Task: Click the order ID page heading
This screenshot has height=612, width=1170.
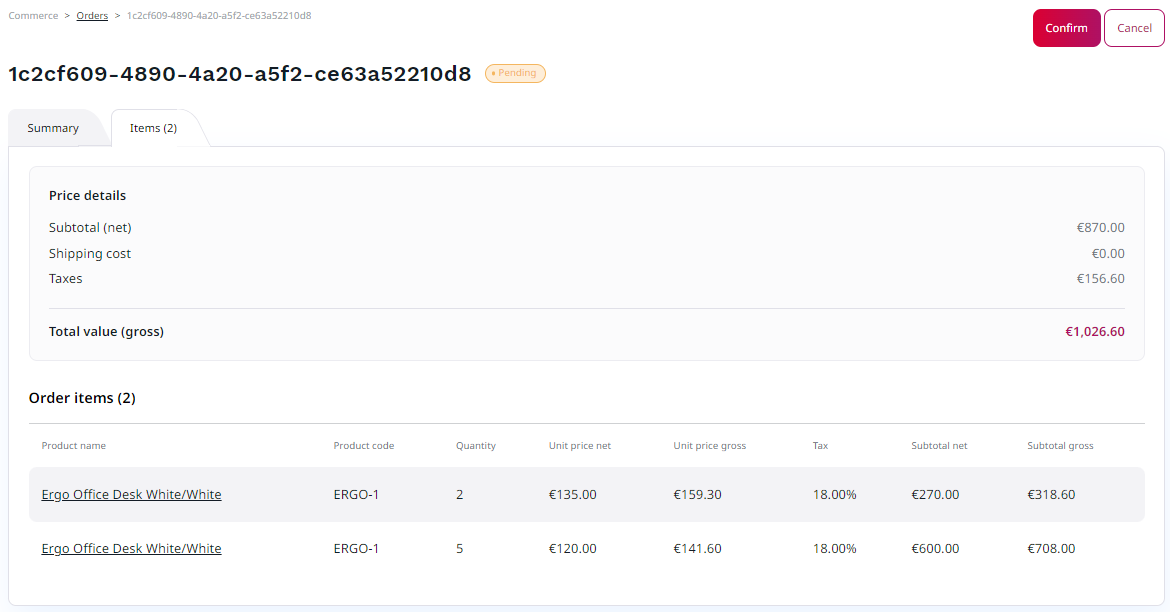Action: point(240,74)
